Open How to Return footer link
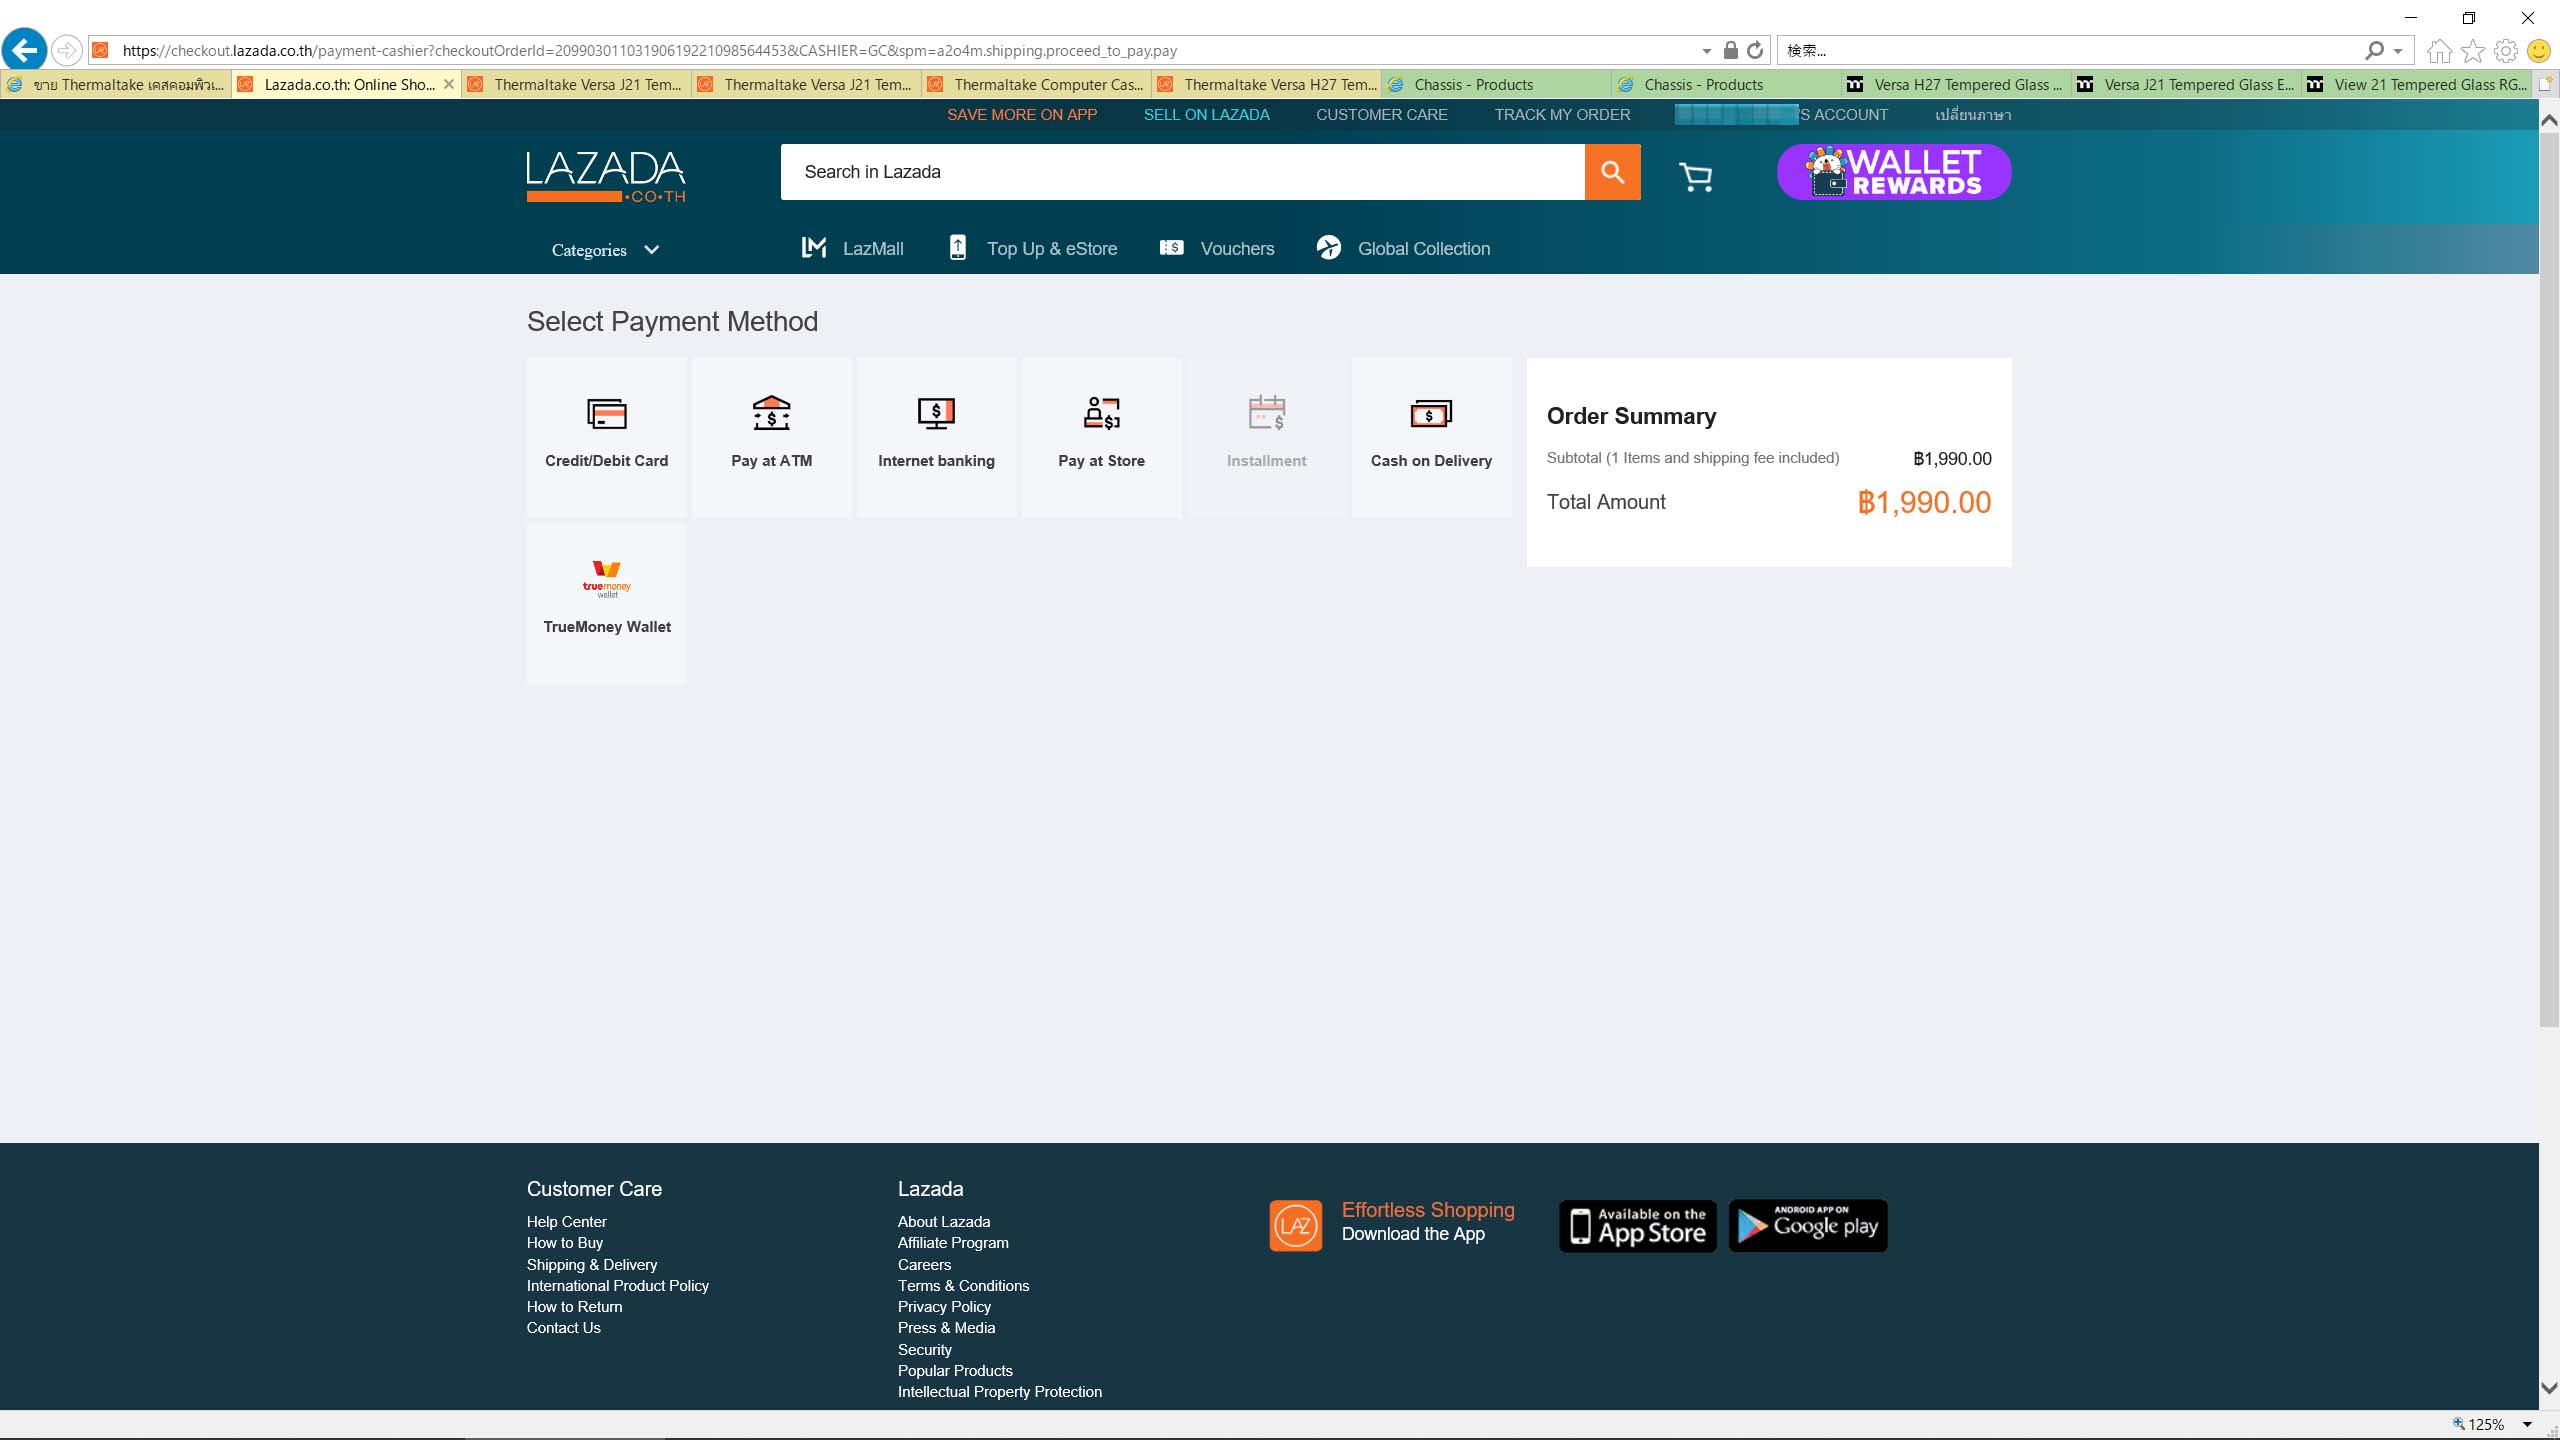The image size is (2560, 1440). [x=574, y=1306]
